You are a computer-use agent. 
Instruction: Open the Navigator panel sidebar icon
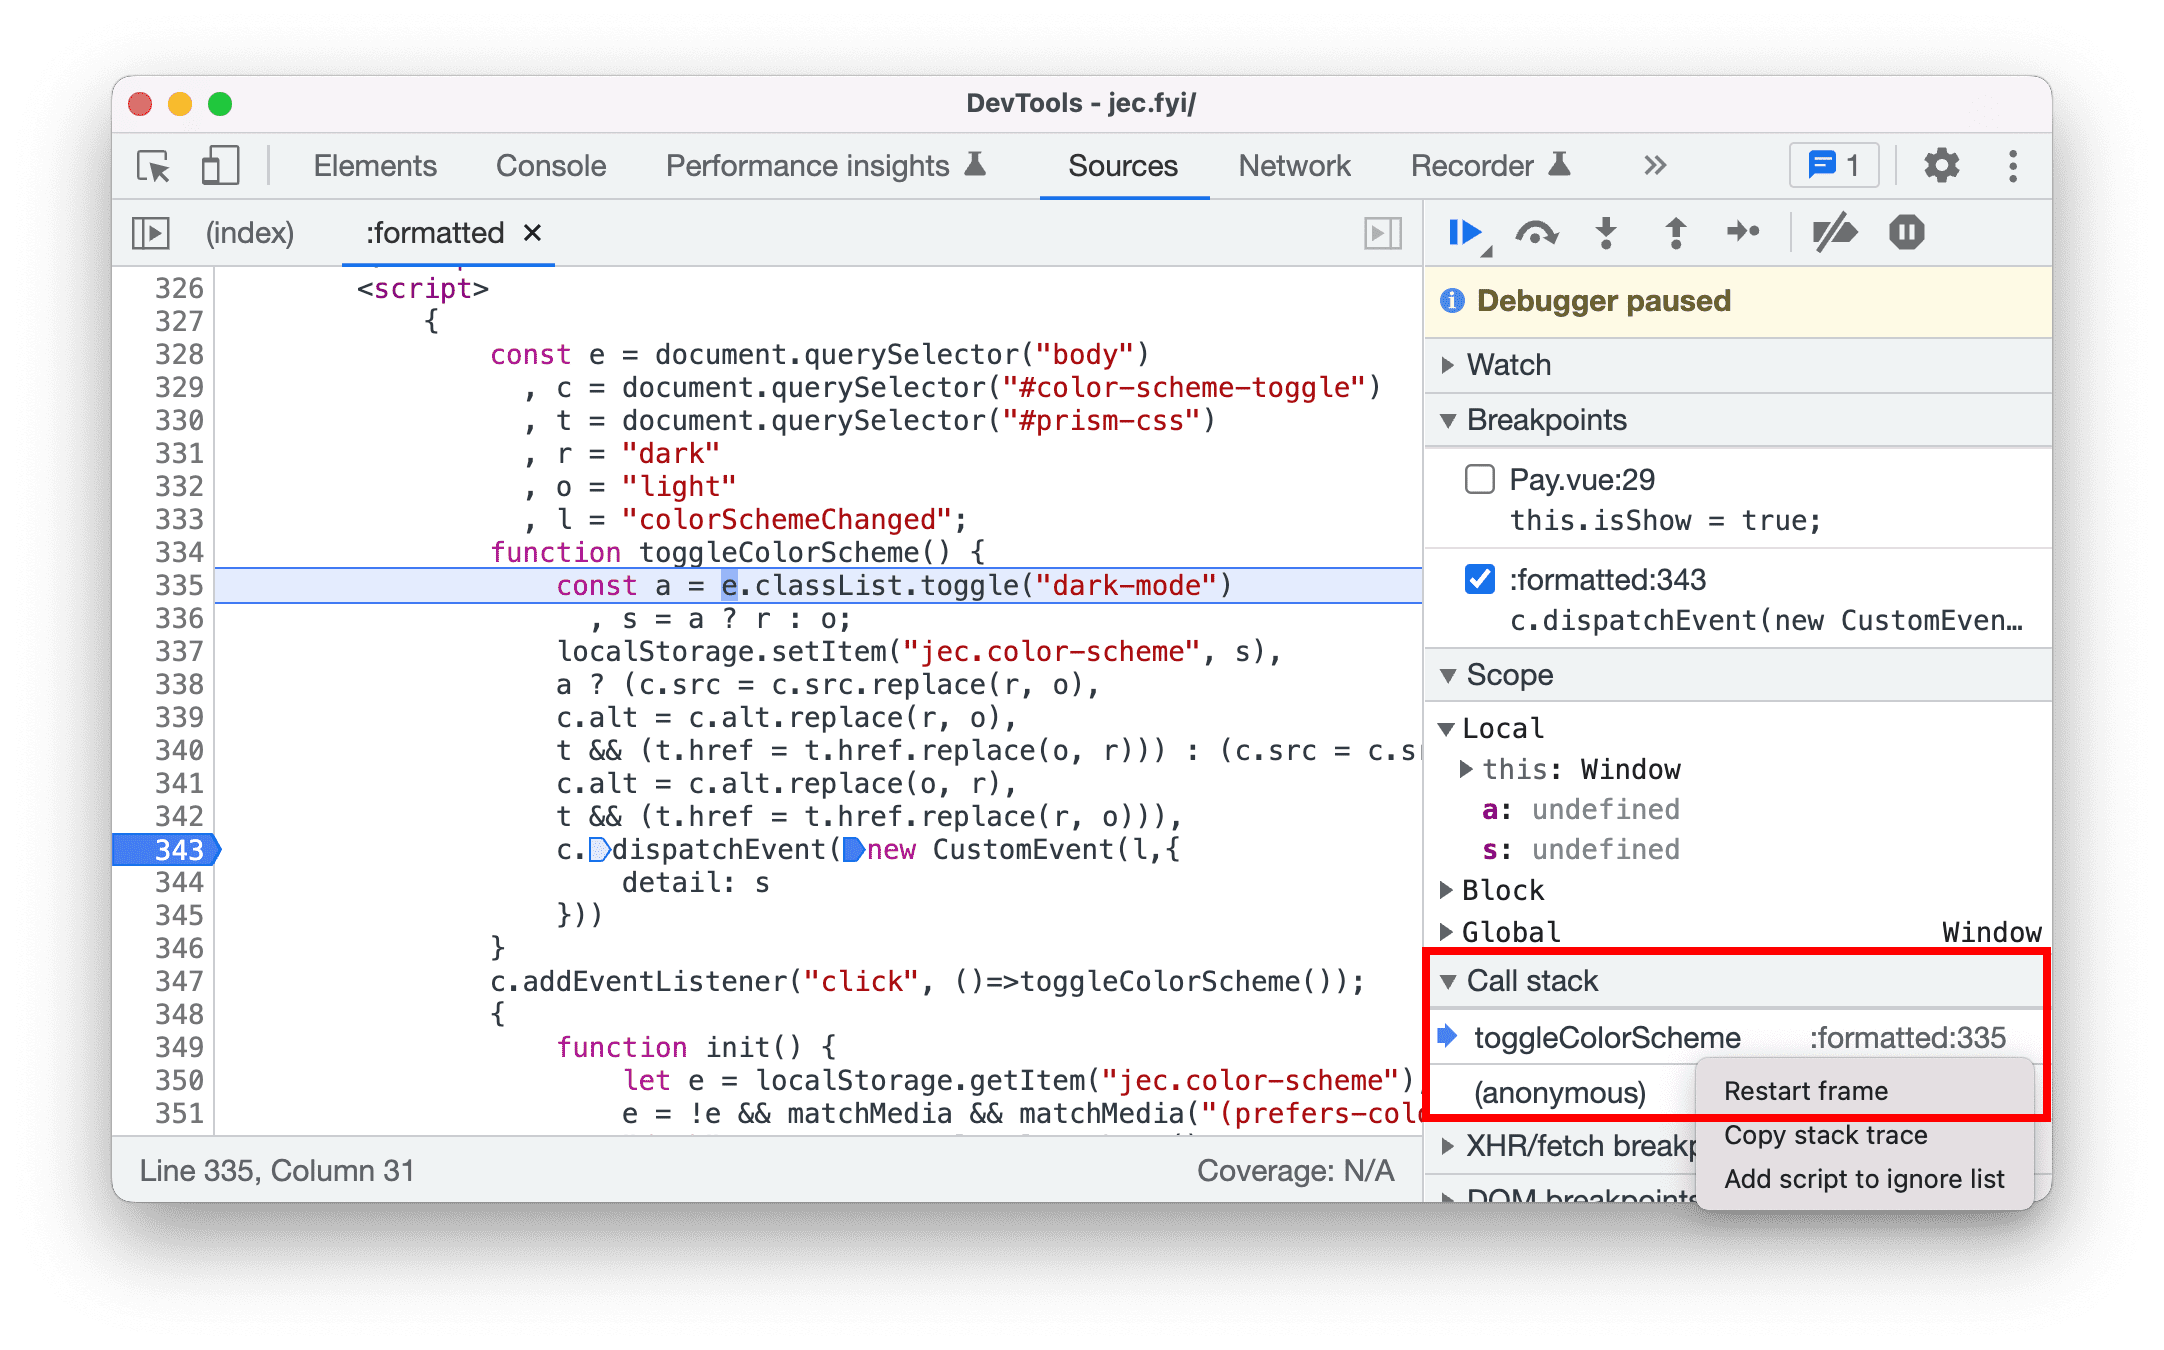(x=151, y=232)
